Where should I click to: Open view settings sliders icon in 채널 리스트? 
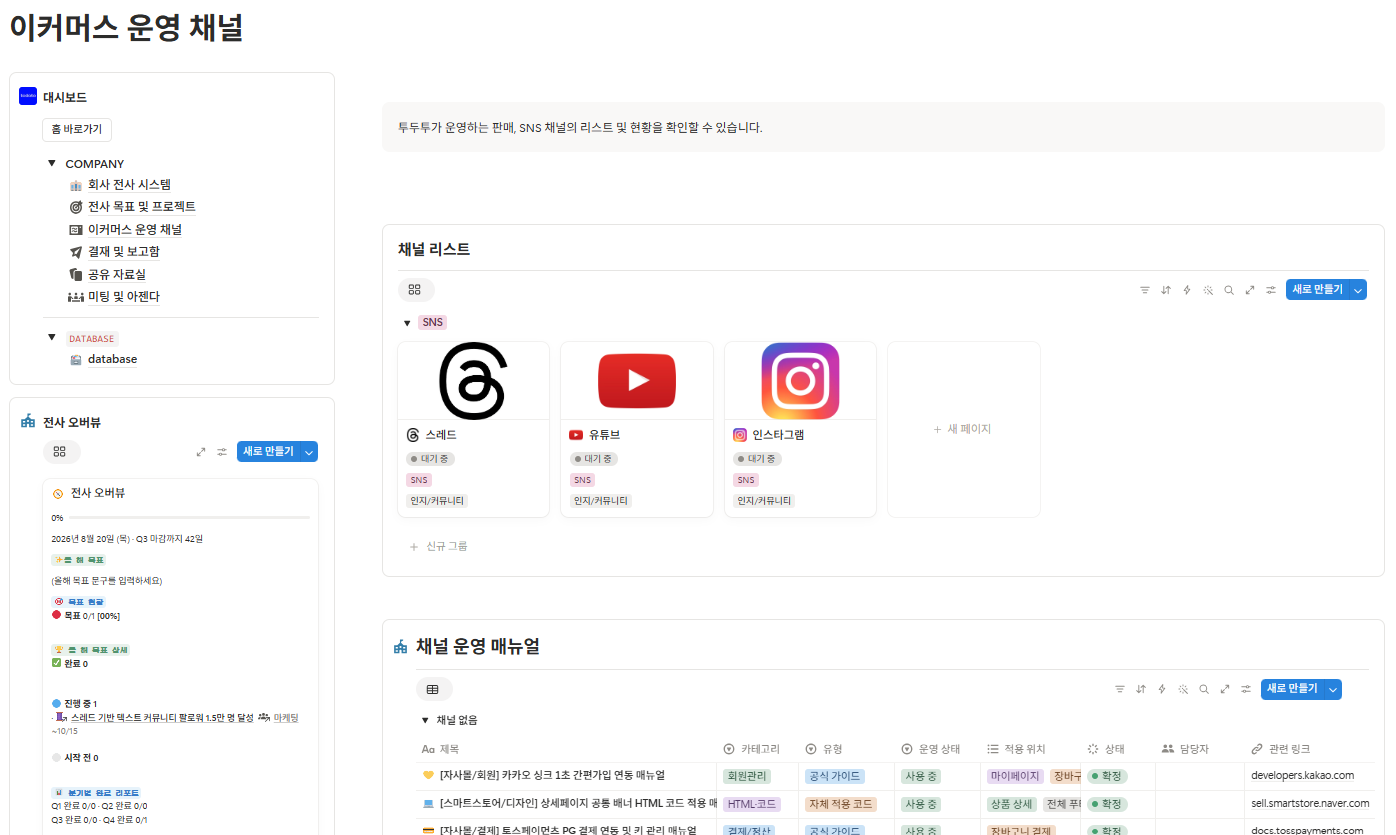coord(1271,290)
